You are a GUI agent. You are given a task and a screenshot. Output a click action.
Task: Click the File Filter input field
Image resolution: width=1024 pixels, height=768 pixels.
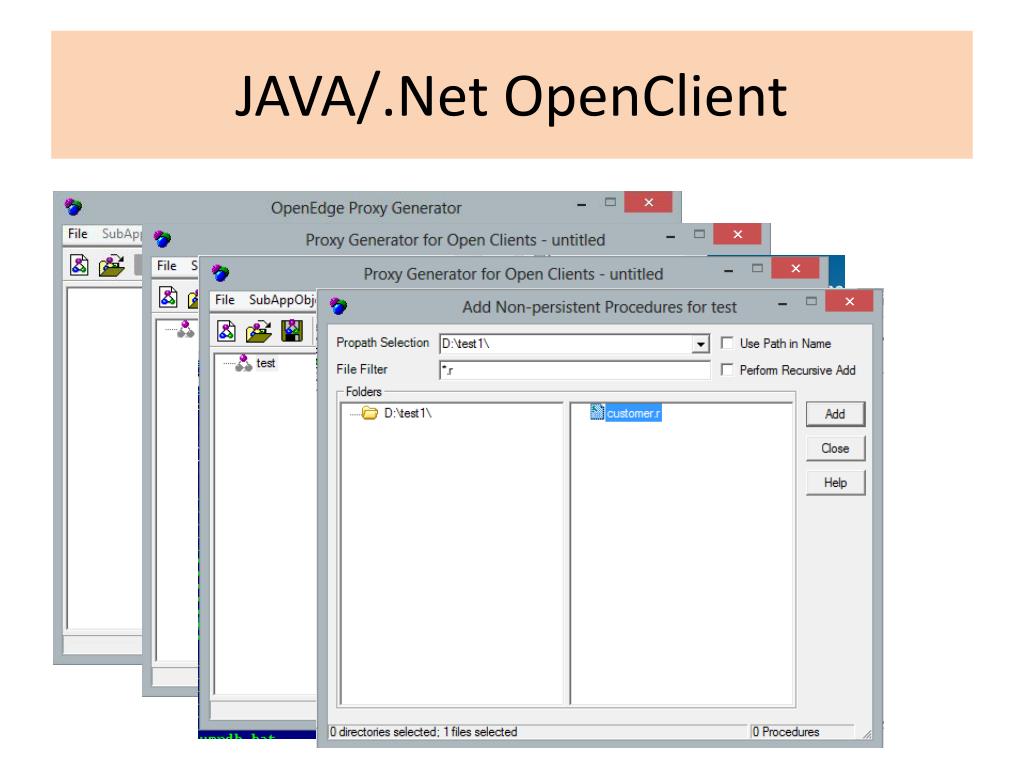pyautogui.click(x=575, y=370)
